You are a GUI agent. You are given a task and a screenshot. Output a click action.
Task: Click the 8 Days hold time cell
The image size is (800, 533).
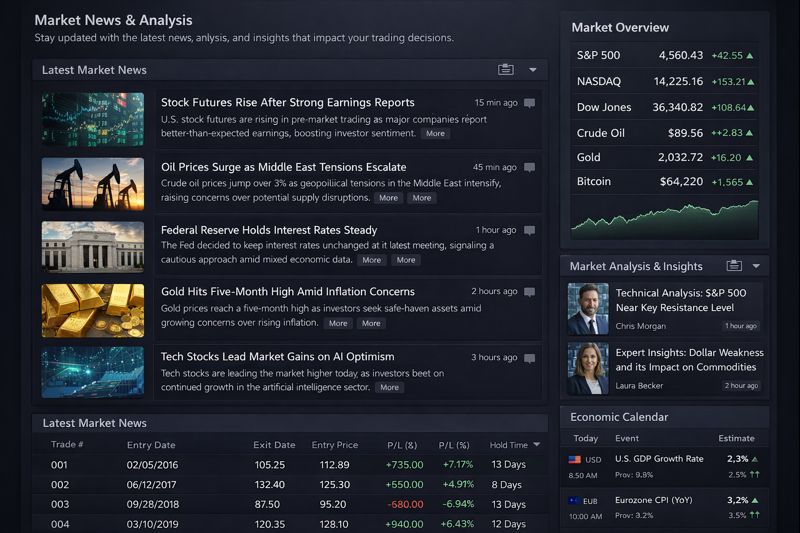click(506, 485)
